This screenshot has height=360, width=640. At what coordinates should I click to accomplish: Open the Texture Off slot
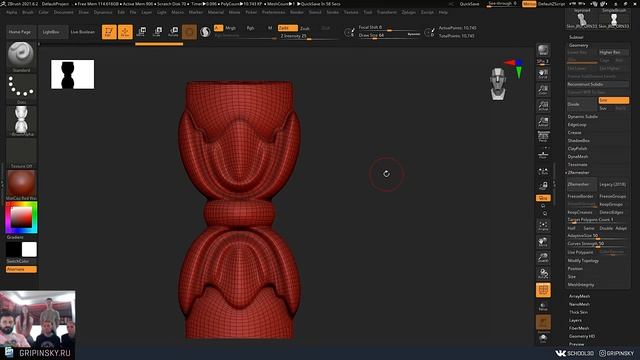pos(21,153)
